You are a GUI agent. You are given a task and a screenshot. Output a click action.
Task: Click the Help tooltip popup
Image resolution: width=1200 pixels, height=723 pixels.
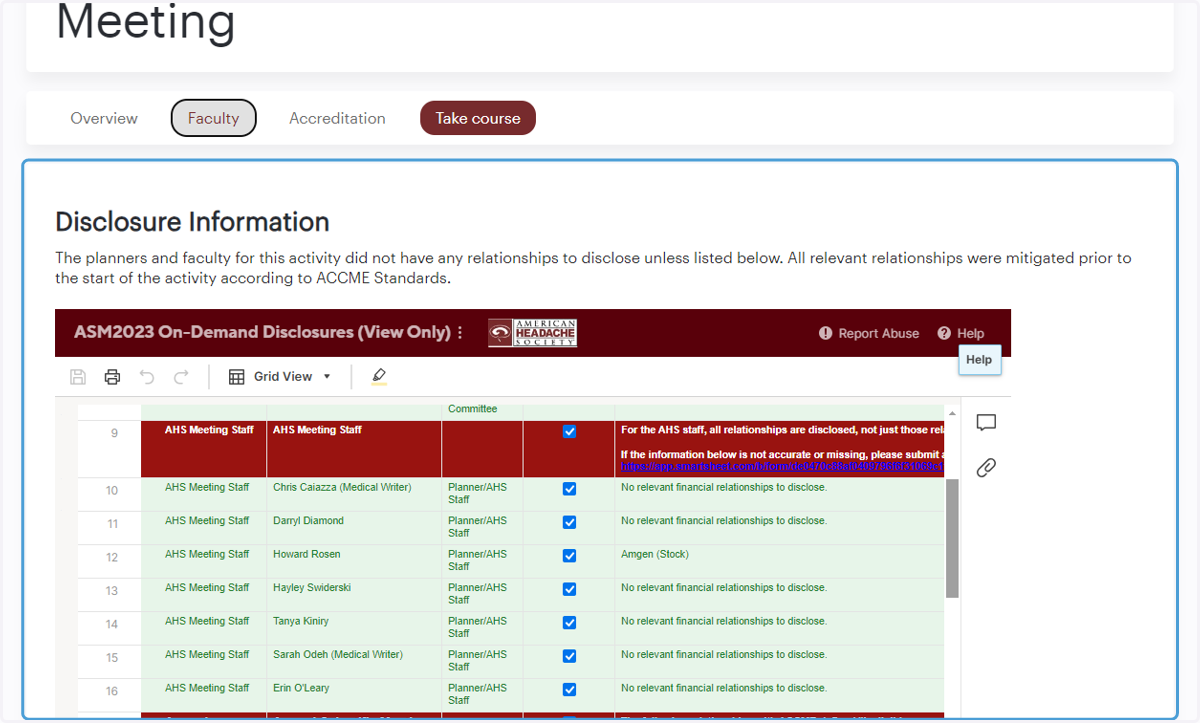[x=979, y=360]
